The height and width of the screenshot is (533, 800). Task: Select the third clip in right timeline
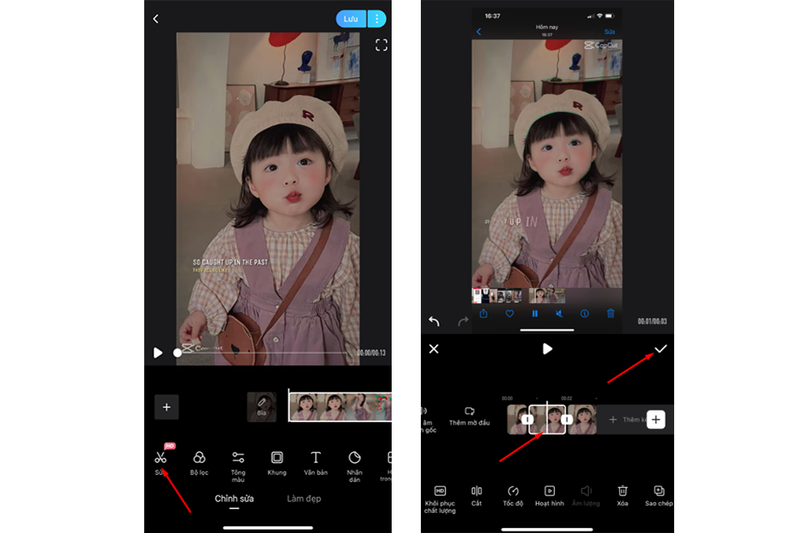point(582,419)
